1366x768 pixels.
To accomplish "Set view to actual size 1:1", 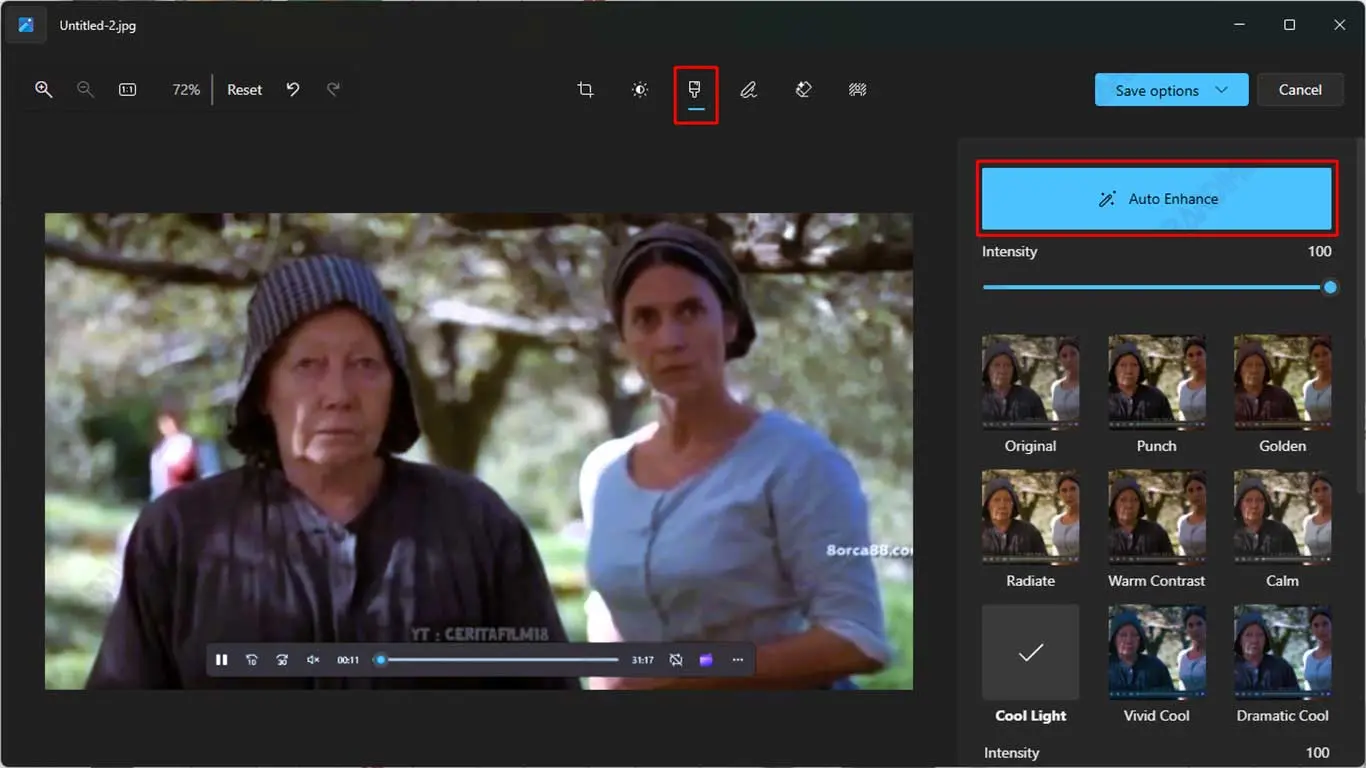I will pos(128,90).
